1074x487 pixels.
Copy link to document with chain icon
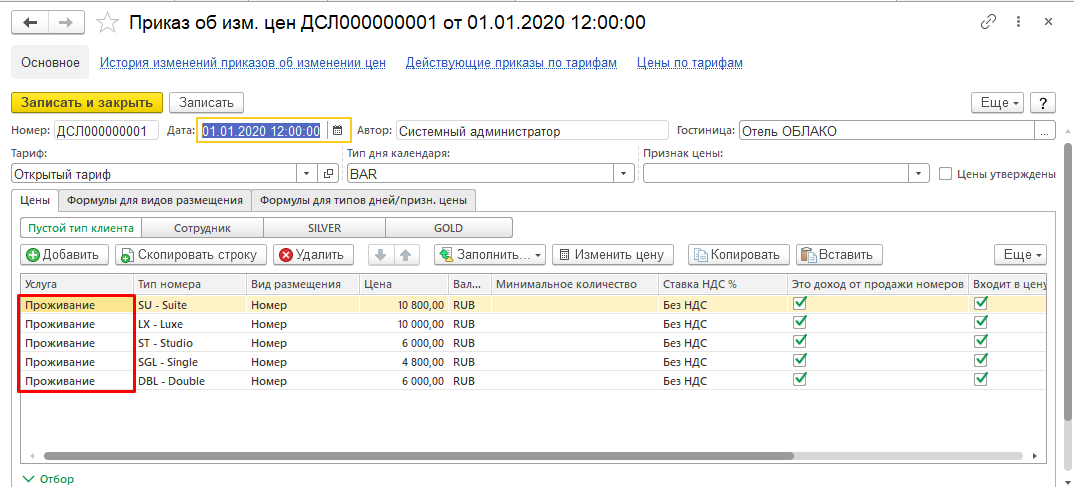(988, 22)
